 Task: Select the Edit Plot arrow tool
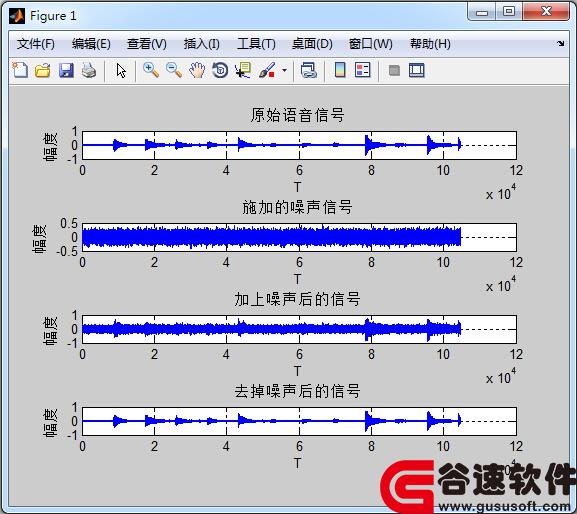click(x=121, y=71)
